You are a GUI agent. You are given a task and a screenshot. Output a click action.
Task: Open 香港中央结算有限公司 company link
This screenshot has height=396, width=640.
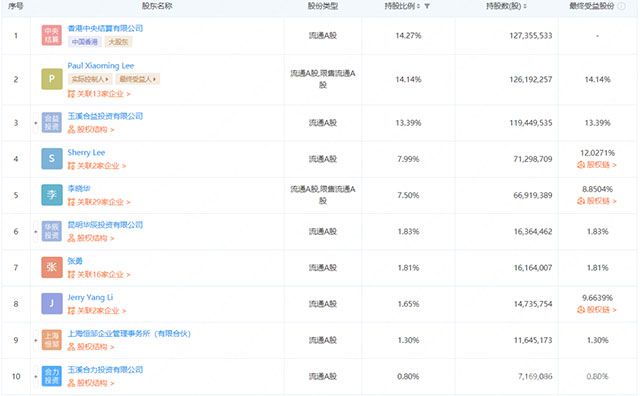point(105,28)
